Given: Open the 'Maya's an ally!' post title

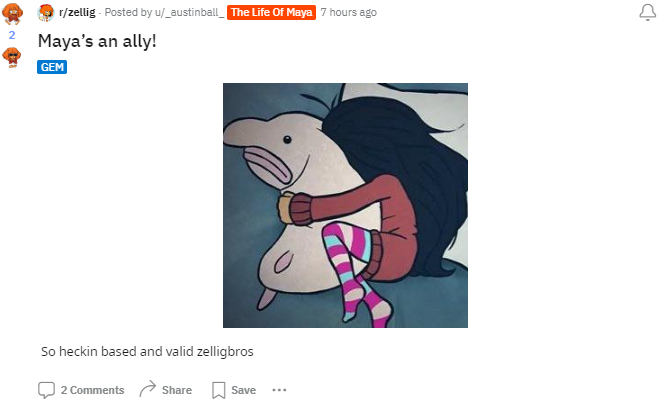Looking at the screenshot, I should point(97,41).
